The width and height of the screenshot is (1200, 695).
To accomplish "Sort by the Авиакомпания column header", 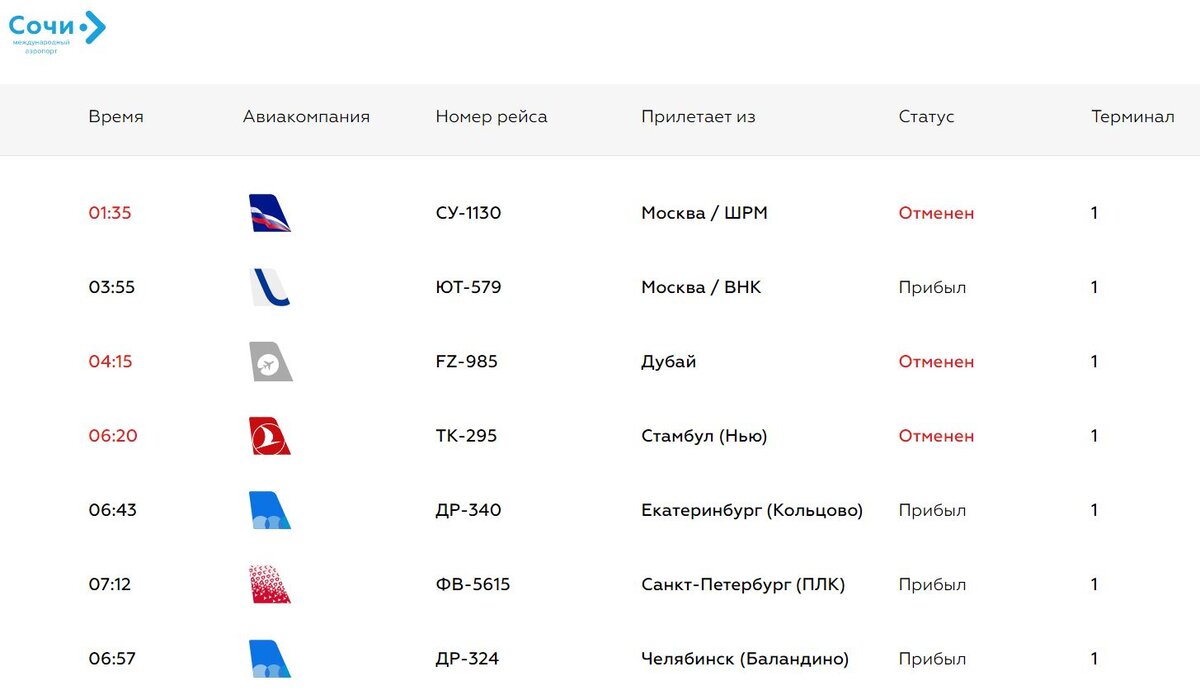I will point(306,117).
